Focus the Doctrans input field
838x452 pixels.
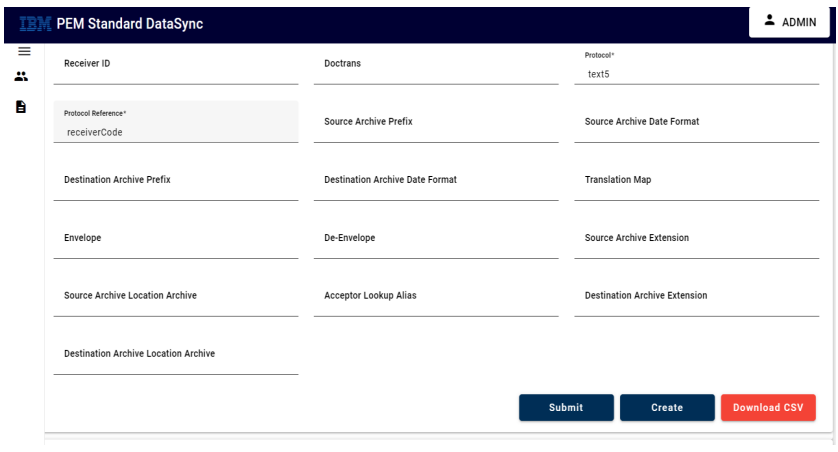click(x=436, y=64)
